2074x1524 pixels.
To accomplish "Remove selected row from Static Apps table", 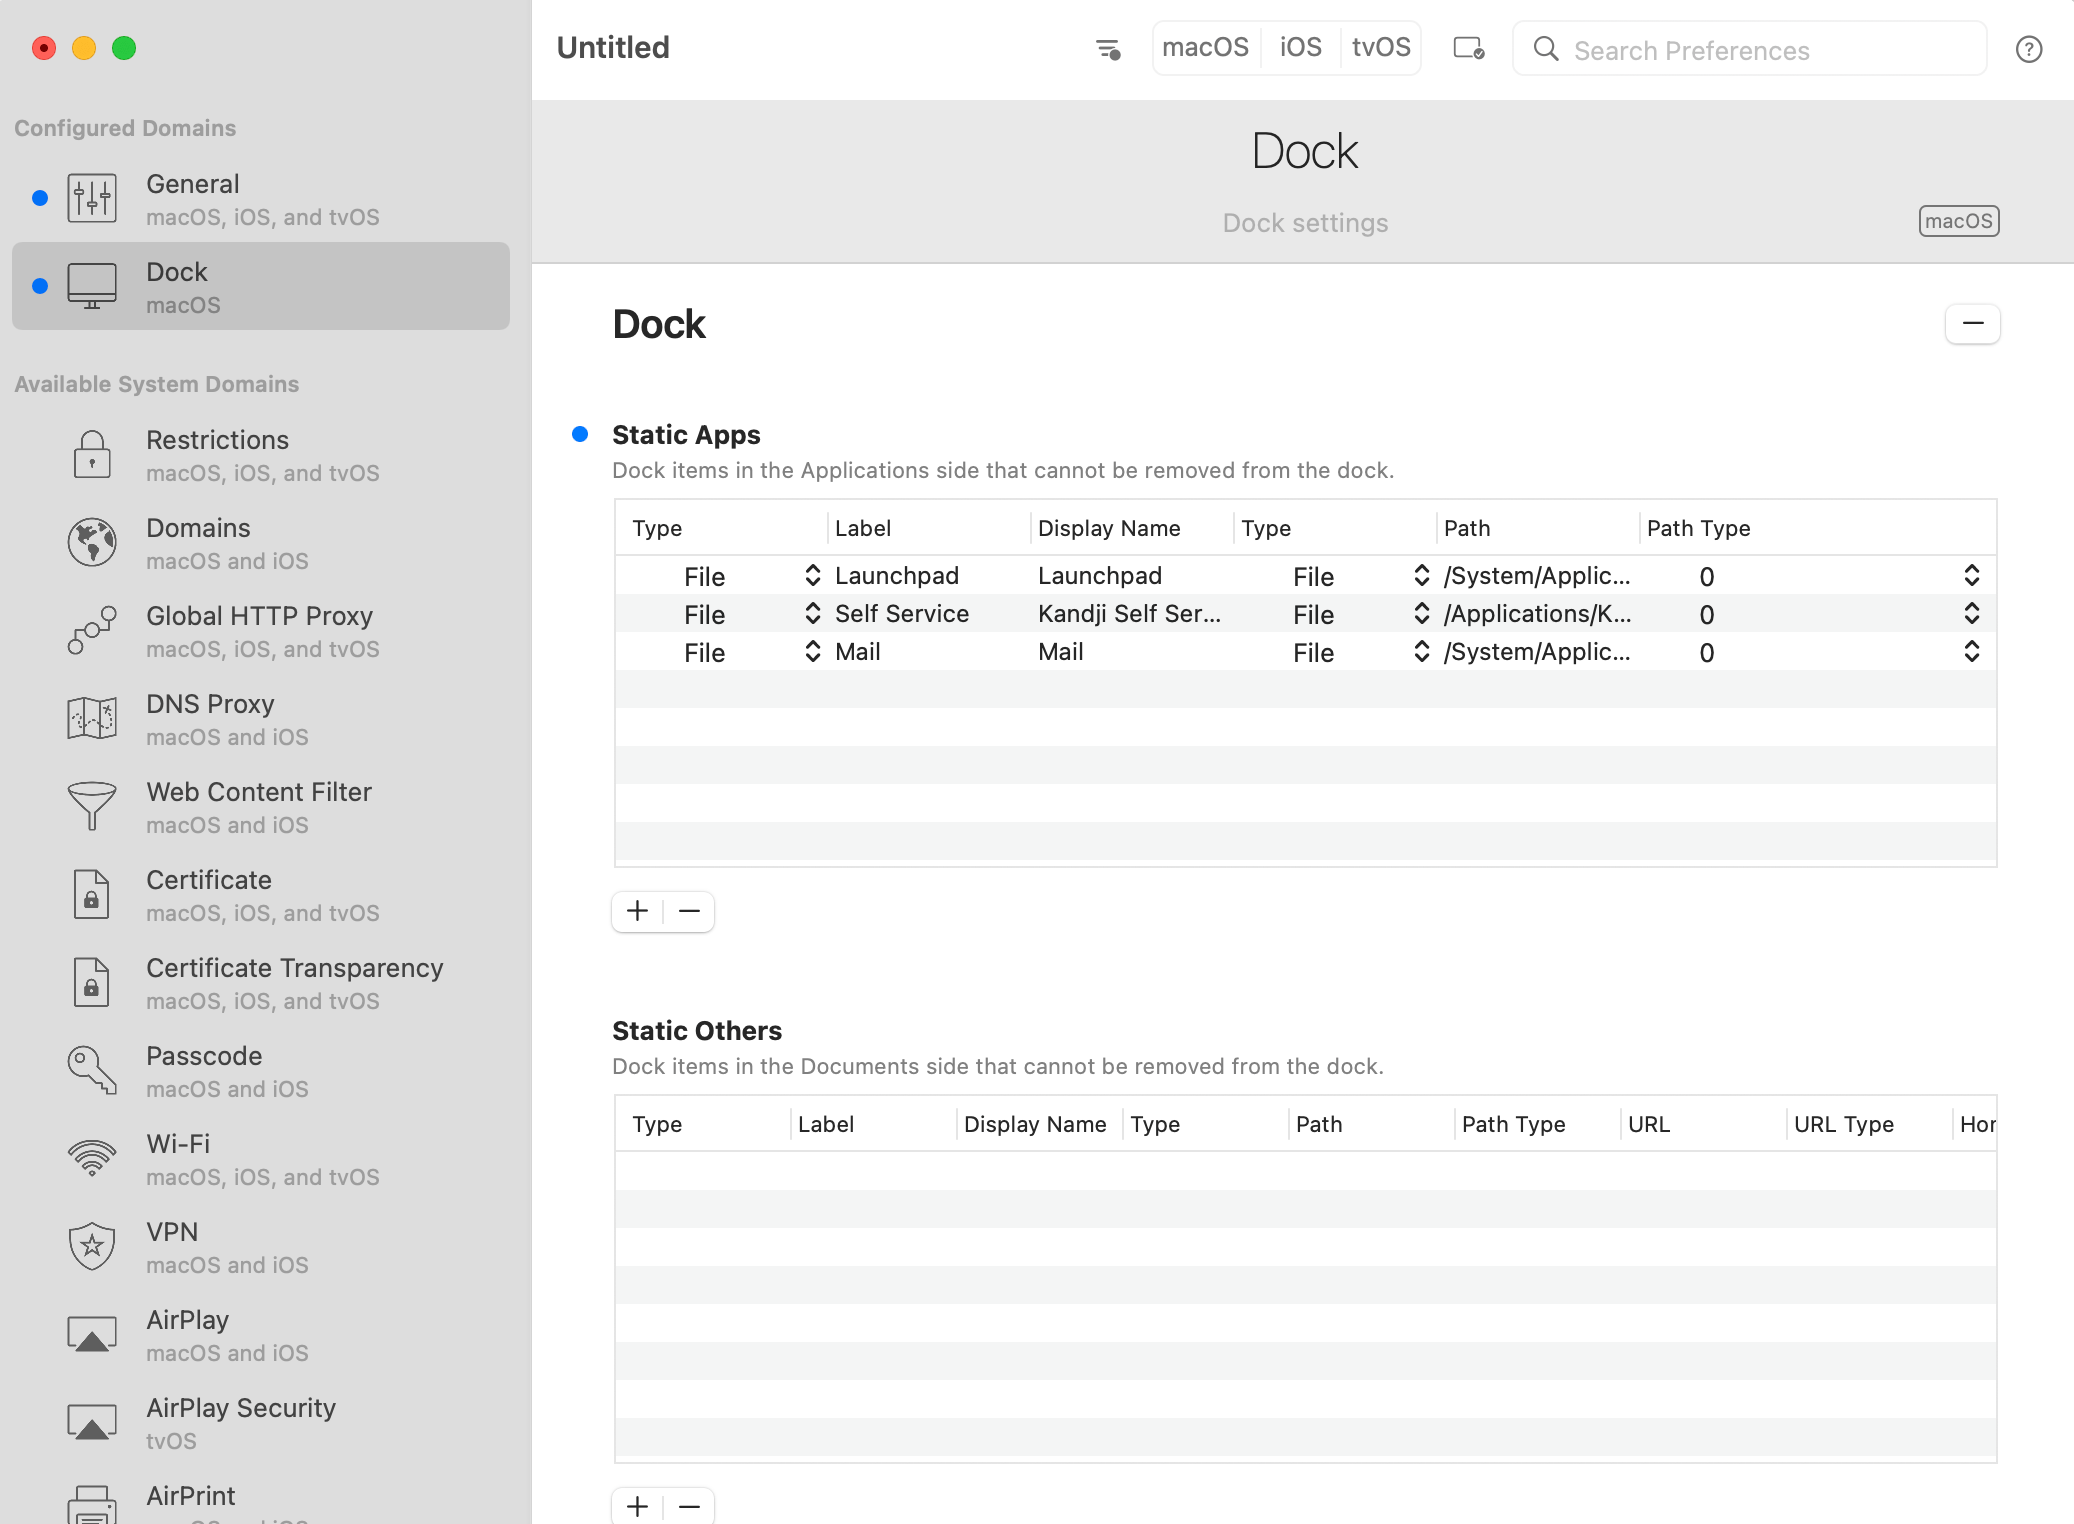I will tap(689, 911).
